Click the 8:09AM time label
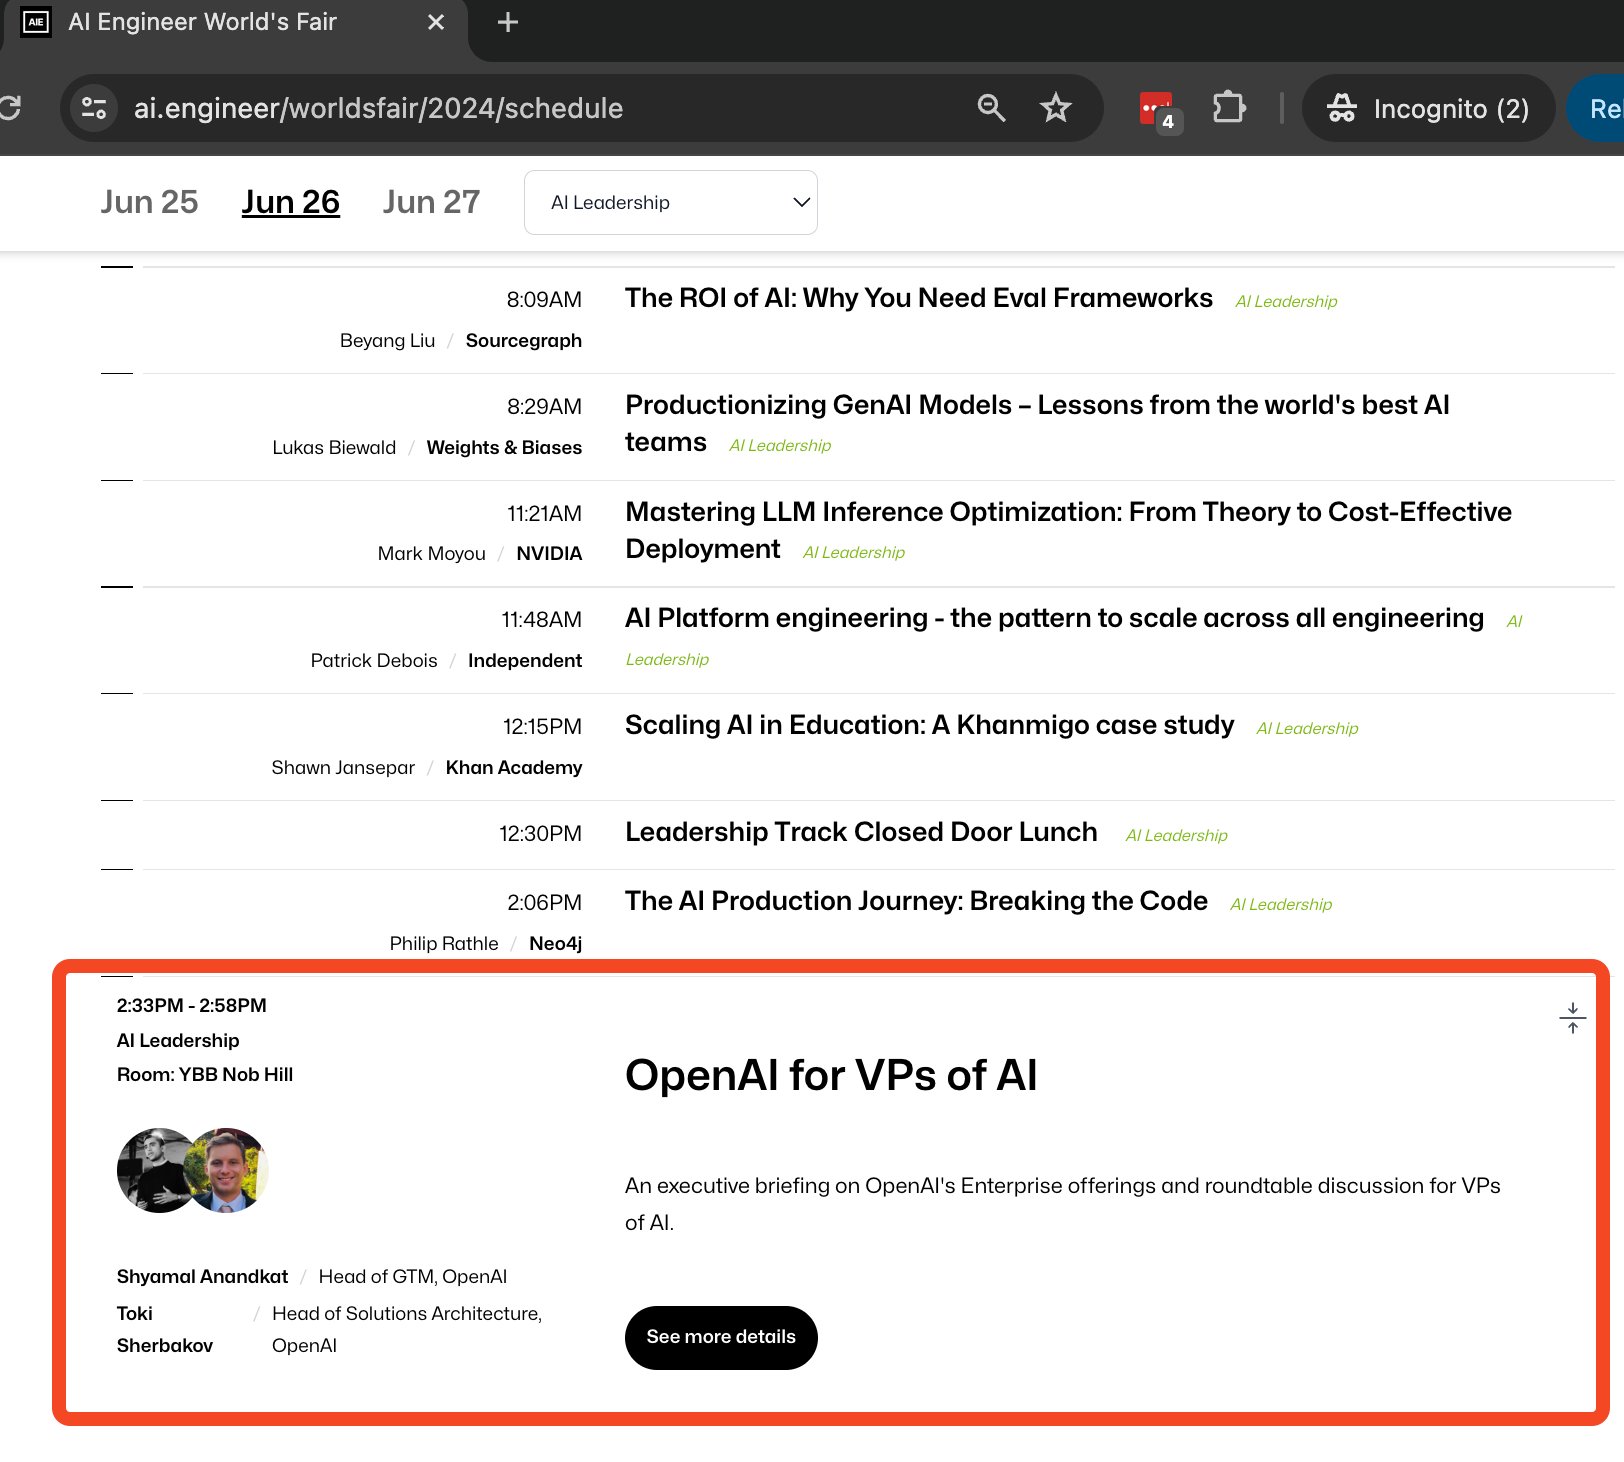This screenshot has width=1624, height=1462. (544, 299)
